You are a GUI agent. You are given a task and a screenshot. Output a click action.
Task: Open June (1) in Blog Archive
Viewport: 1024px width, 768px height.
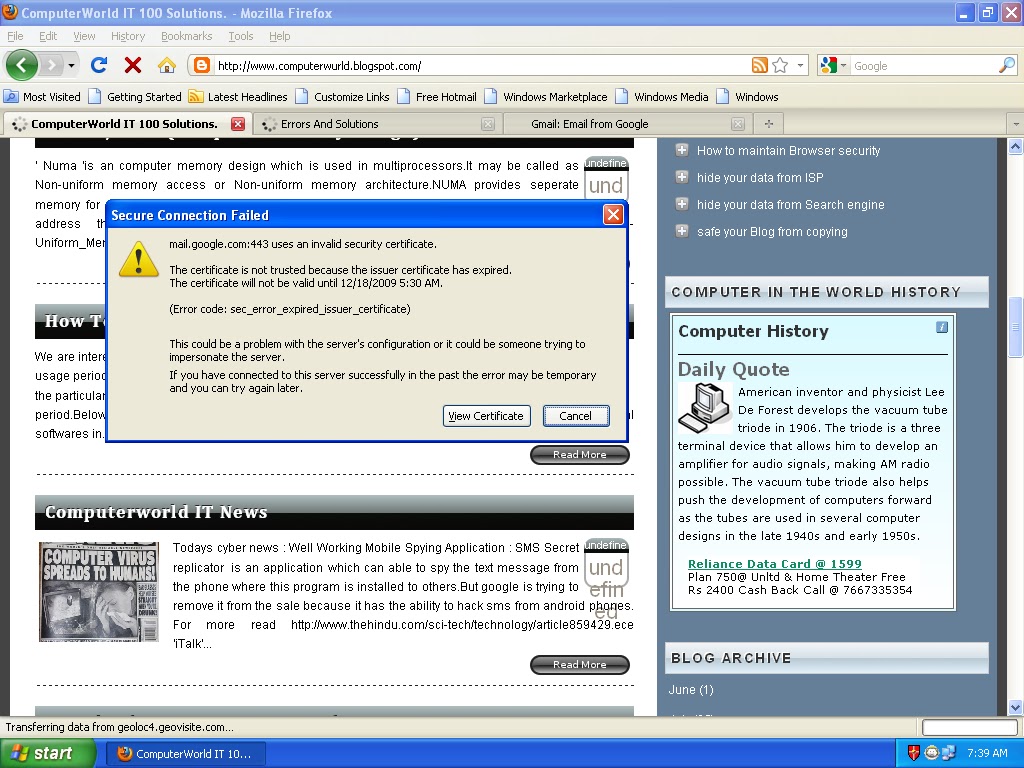pyautogui.click(x=691, y=690)
